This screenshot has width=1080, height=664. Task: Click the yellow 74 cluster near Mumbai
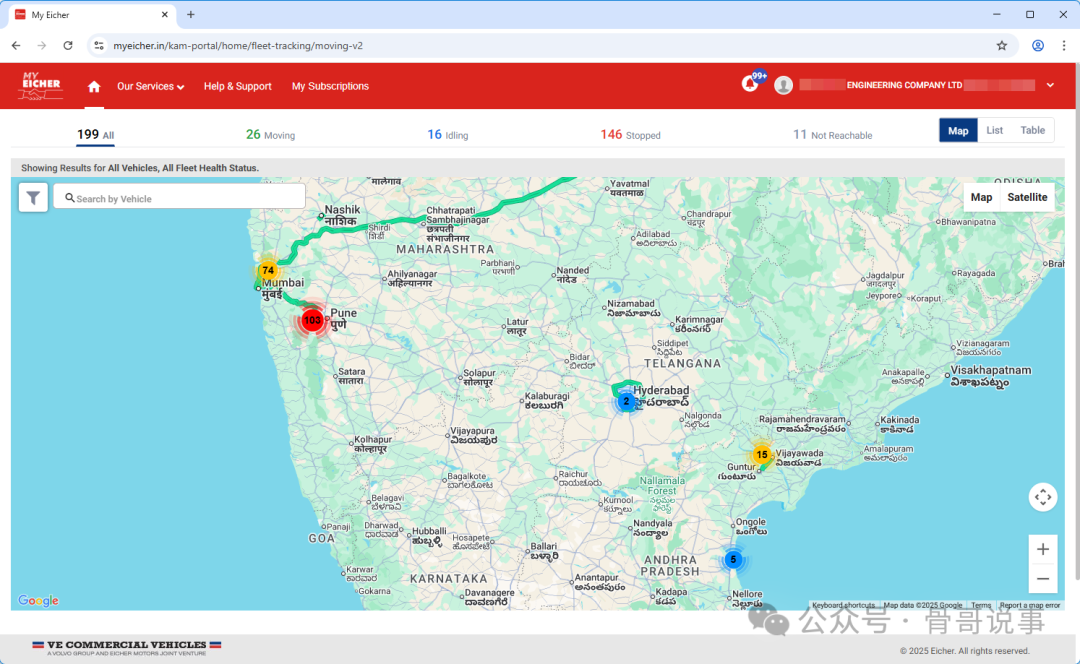tap(268, 270)
